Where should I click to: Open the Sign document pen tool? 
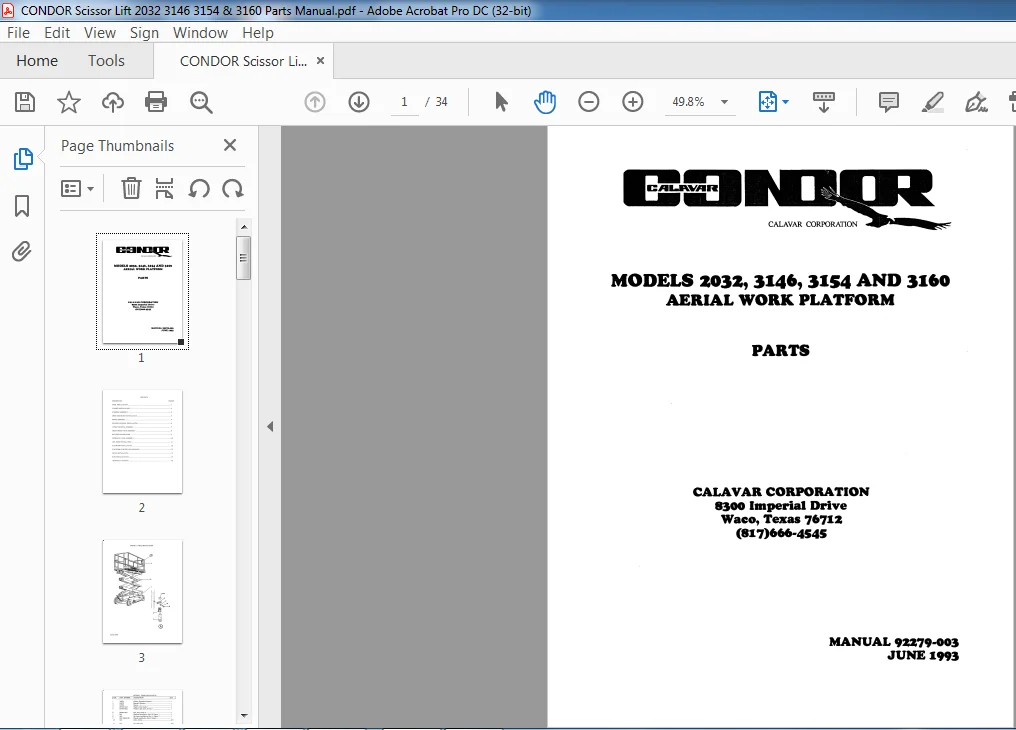[x=976, y=102]
